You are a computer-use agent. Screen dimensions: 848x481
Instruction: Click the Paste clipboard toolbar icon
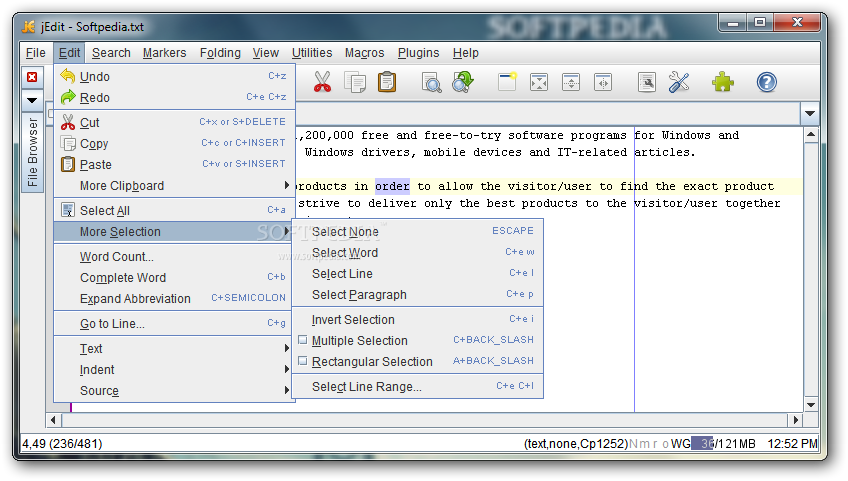point(387,82)
